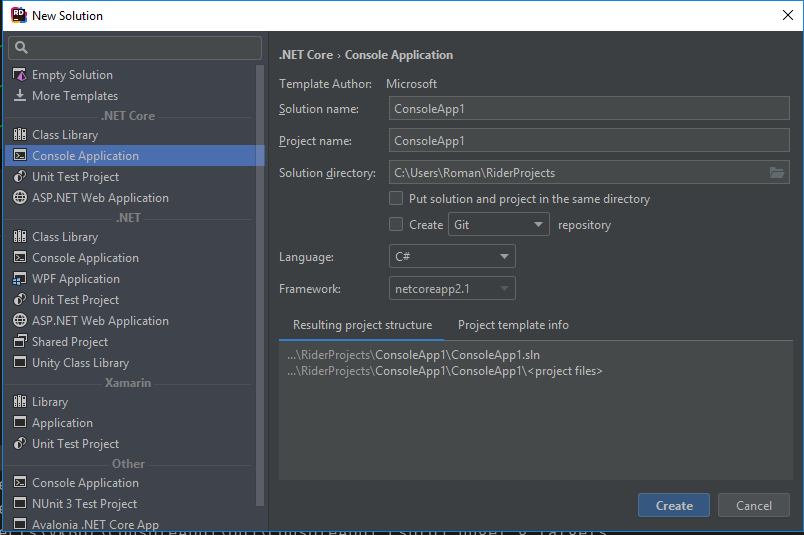Click the More Templates download icon
804x535 pixels.
click(20, 96)
